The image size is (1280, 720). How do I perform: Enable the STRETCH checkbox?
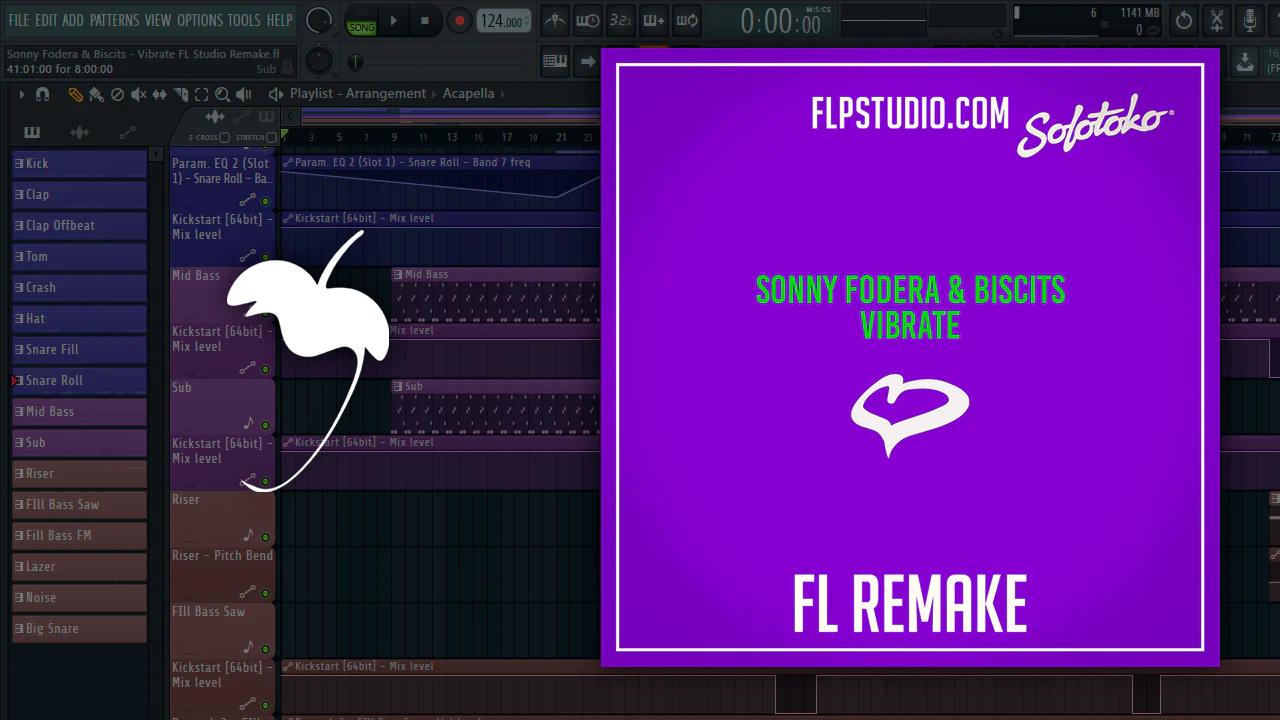pos(271,137)
